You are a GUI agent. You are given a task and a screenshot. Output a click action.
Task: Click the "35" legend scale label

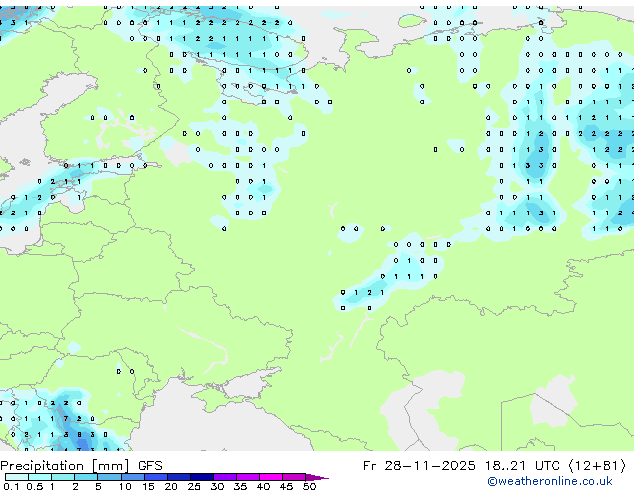tap(241, 486)
